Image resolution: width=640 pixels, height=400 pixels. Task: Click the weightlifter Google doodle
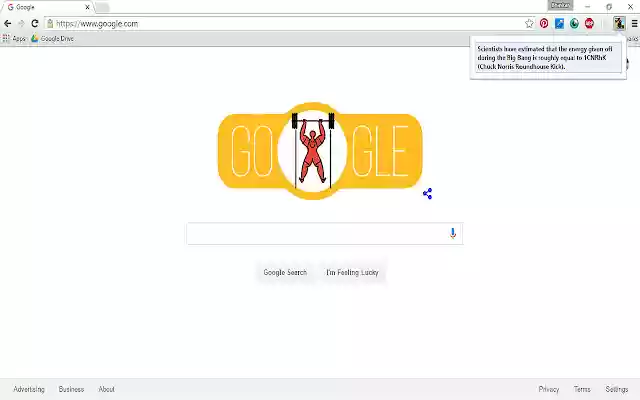click(x=320, y=151)
